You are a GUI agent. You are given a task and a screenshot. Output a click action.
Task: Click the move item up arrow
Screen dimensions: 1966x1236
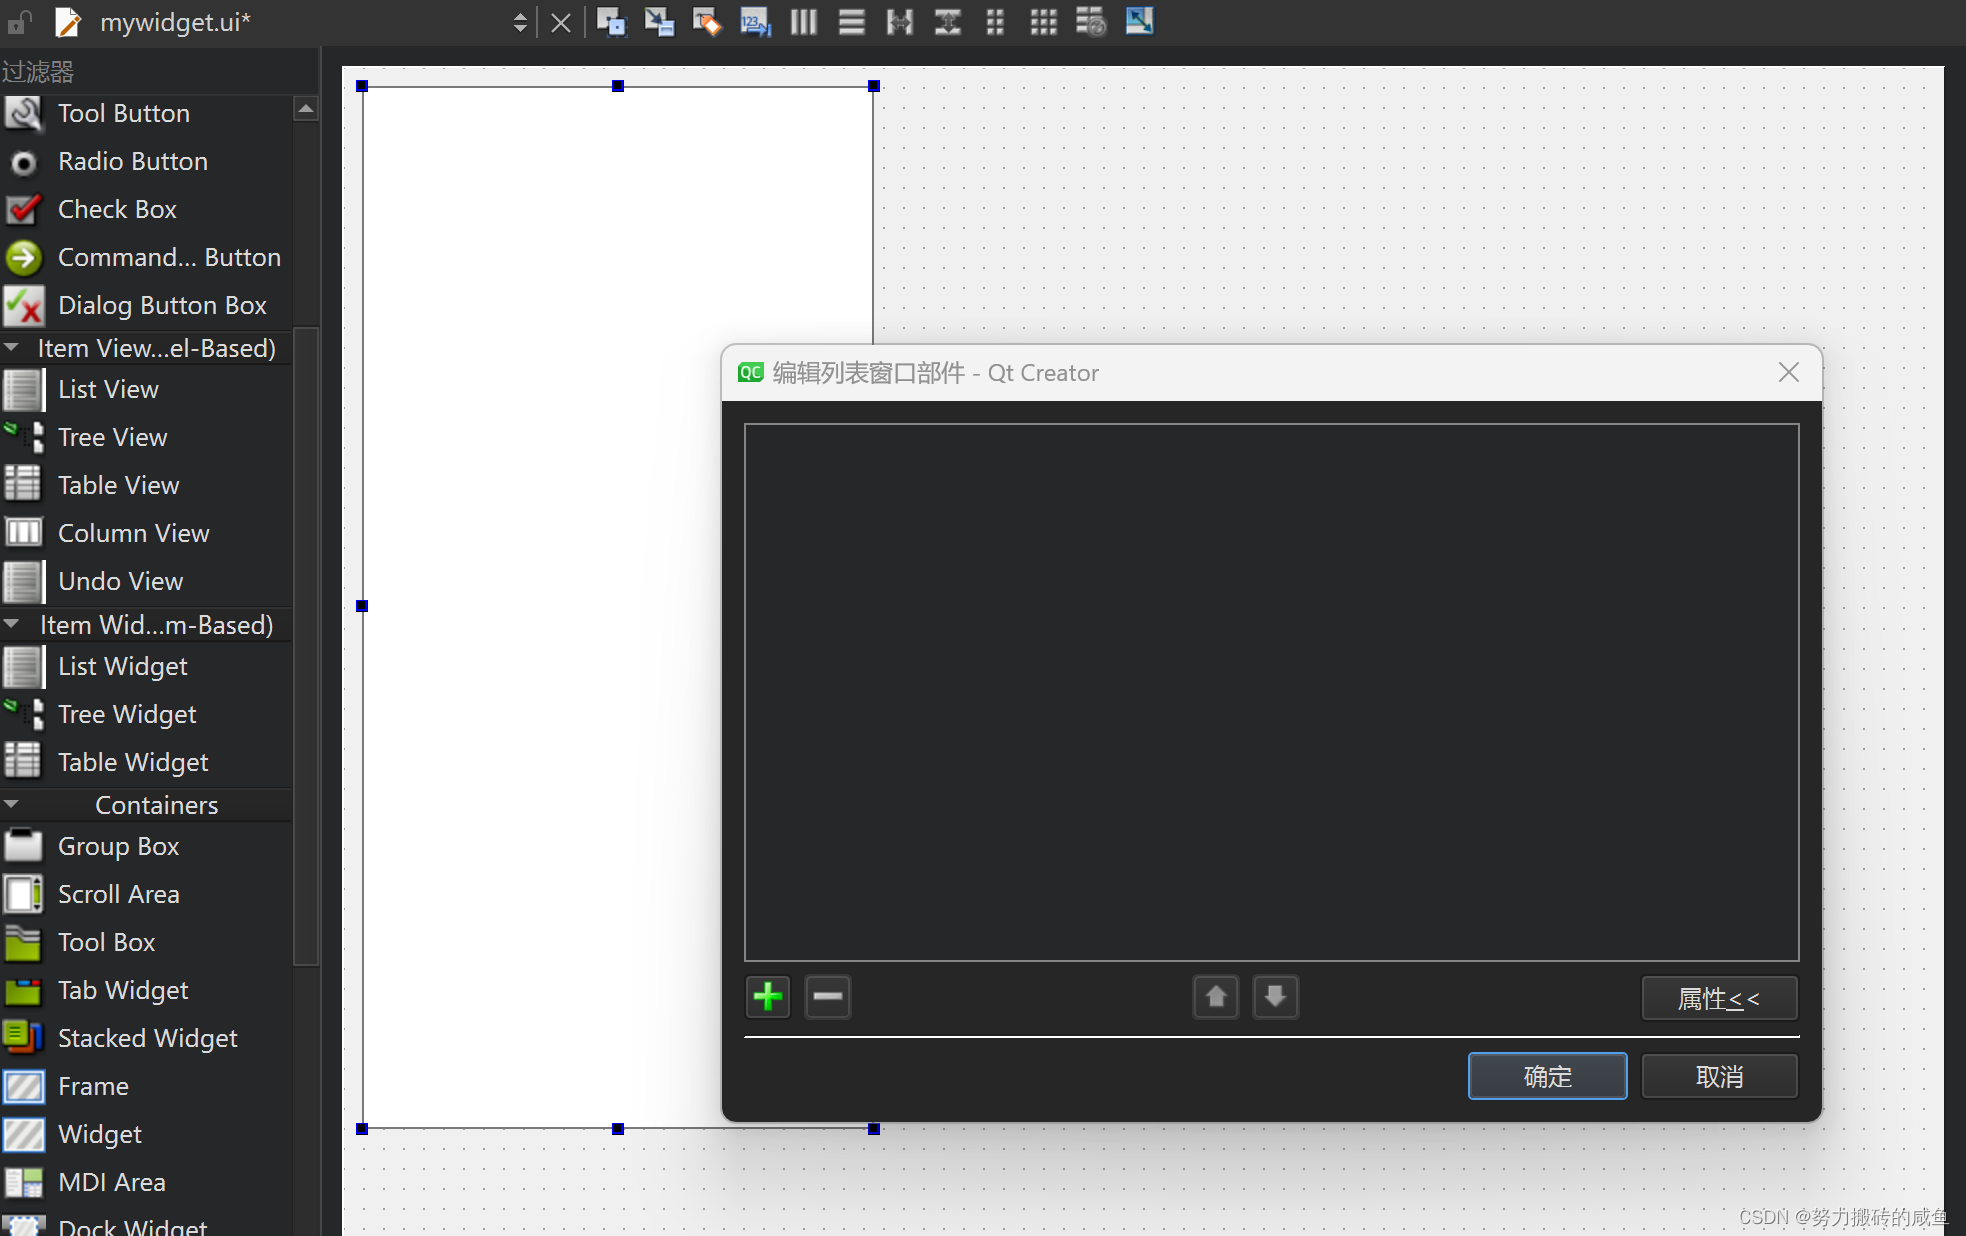(x=1216, y=997)
